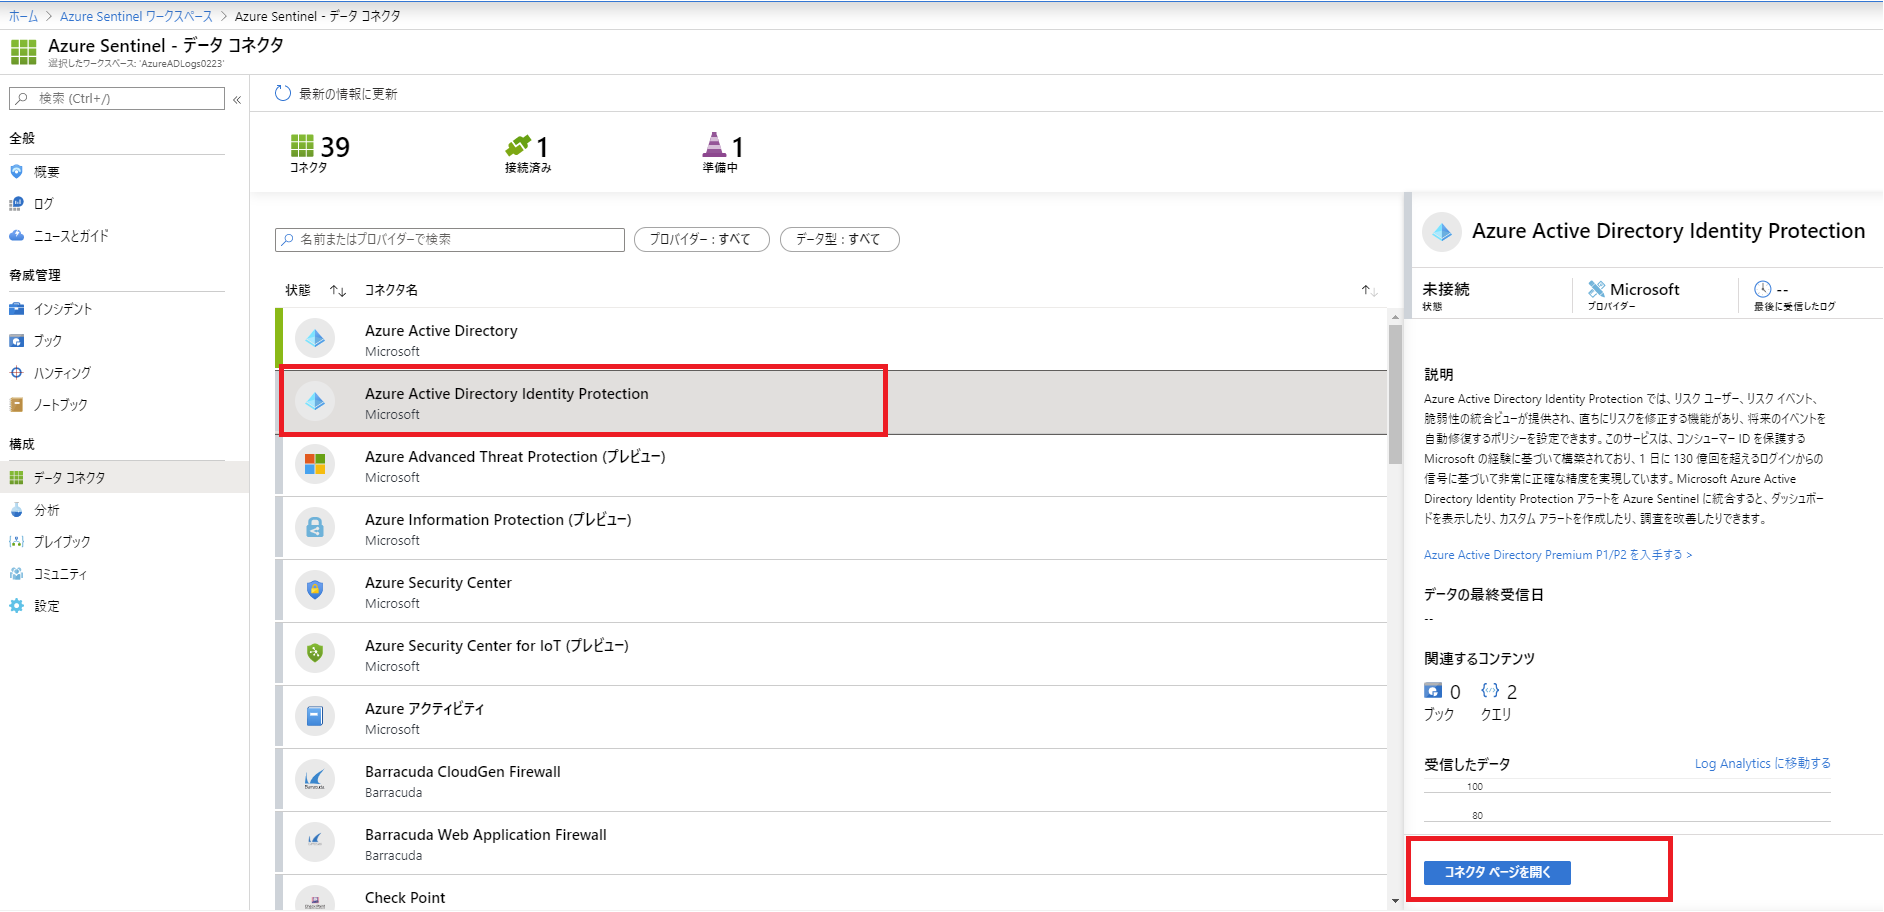The height and width of the screenshot is (912, 1884).
Task: Click the インシデント briefcase icon
Action: (x=16, y=309)
